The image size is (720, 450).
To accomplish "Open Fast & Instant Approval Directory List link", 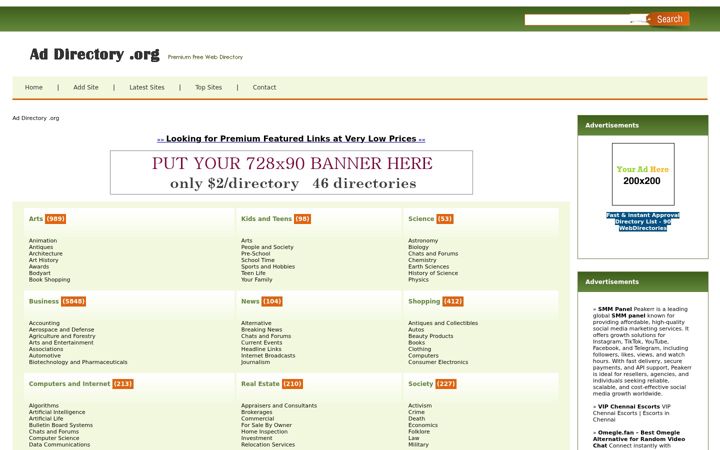I will click(x=643, y=221).
